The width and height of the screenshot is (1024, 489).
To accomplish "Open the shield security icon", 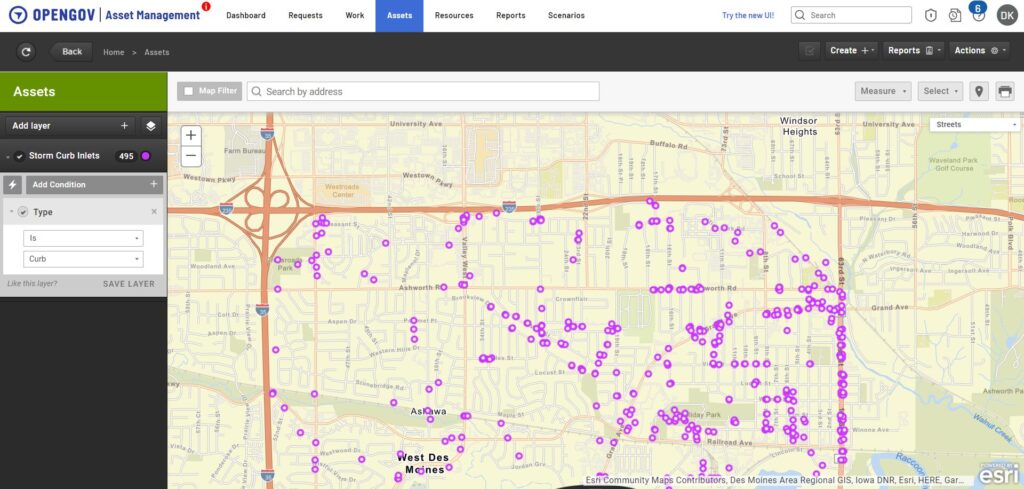I will pyautogui.click(x=930, y=16).
